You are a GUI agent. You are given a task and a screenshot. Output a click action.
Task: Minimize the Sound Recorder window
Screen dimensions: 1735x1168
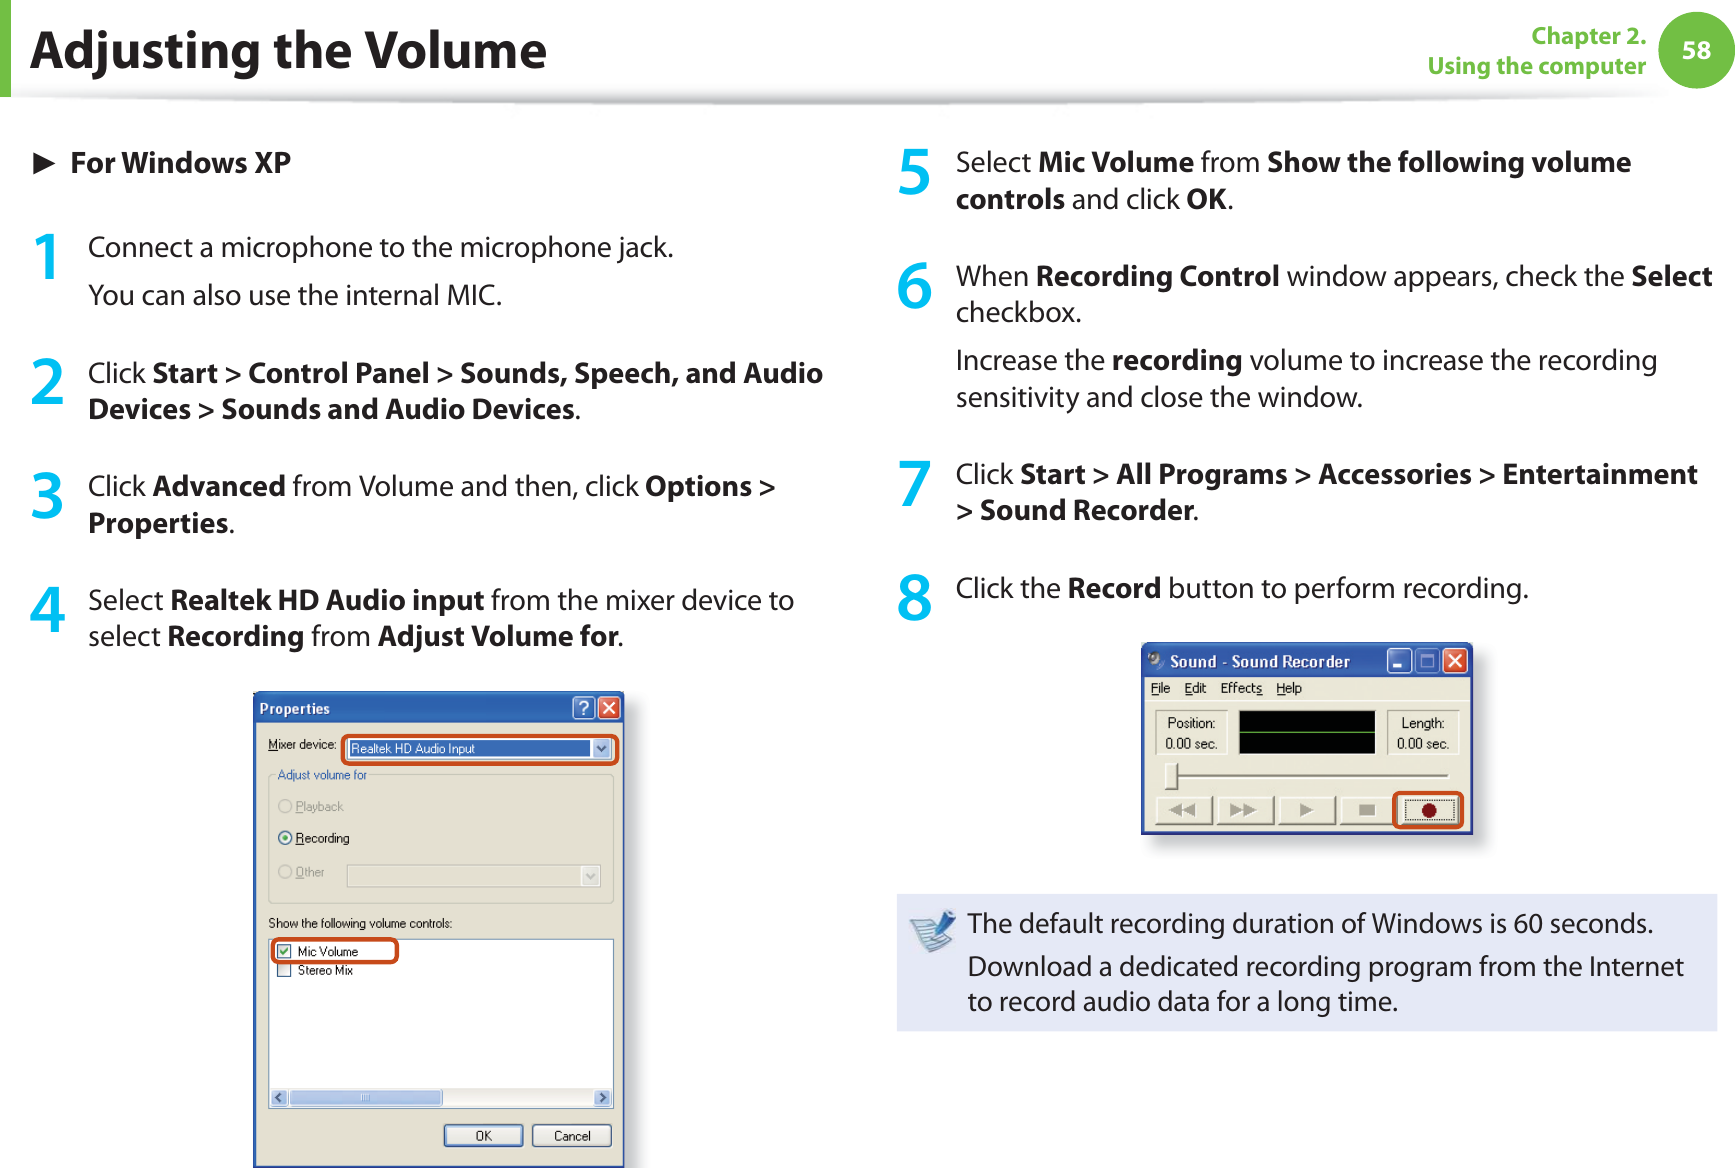(1399, 661)
